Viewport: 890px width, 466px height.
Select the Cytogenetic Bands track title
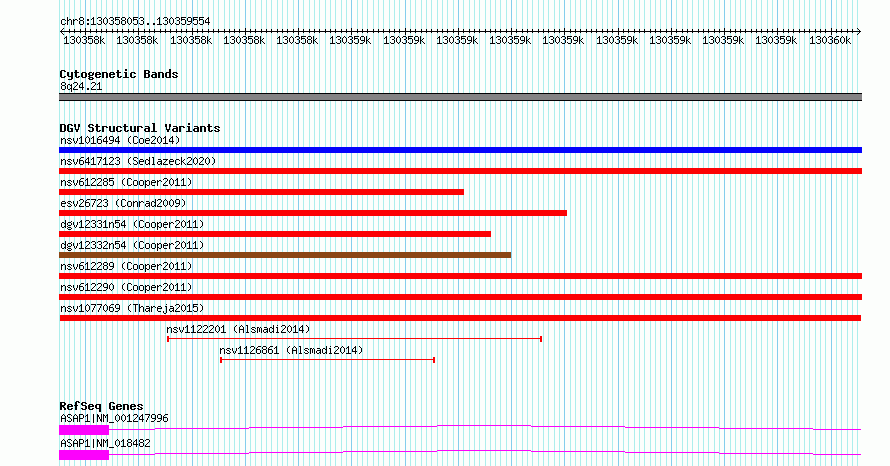click(x=119, y=74)
